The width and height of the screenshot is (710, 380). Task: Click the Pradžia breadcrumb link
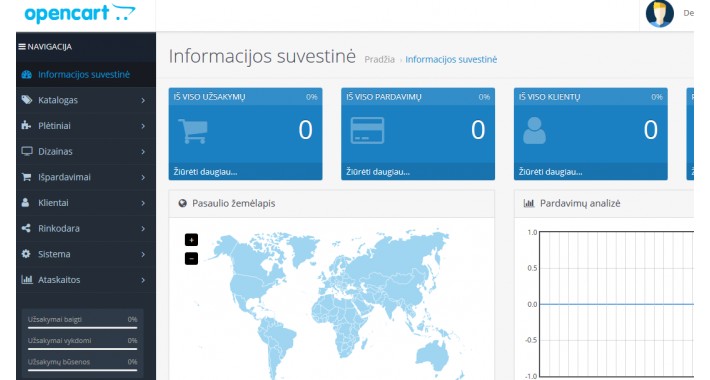click(379, 59)
